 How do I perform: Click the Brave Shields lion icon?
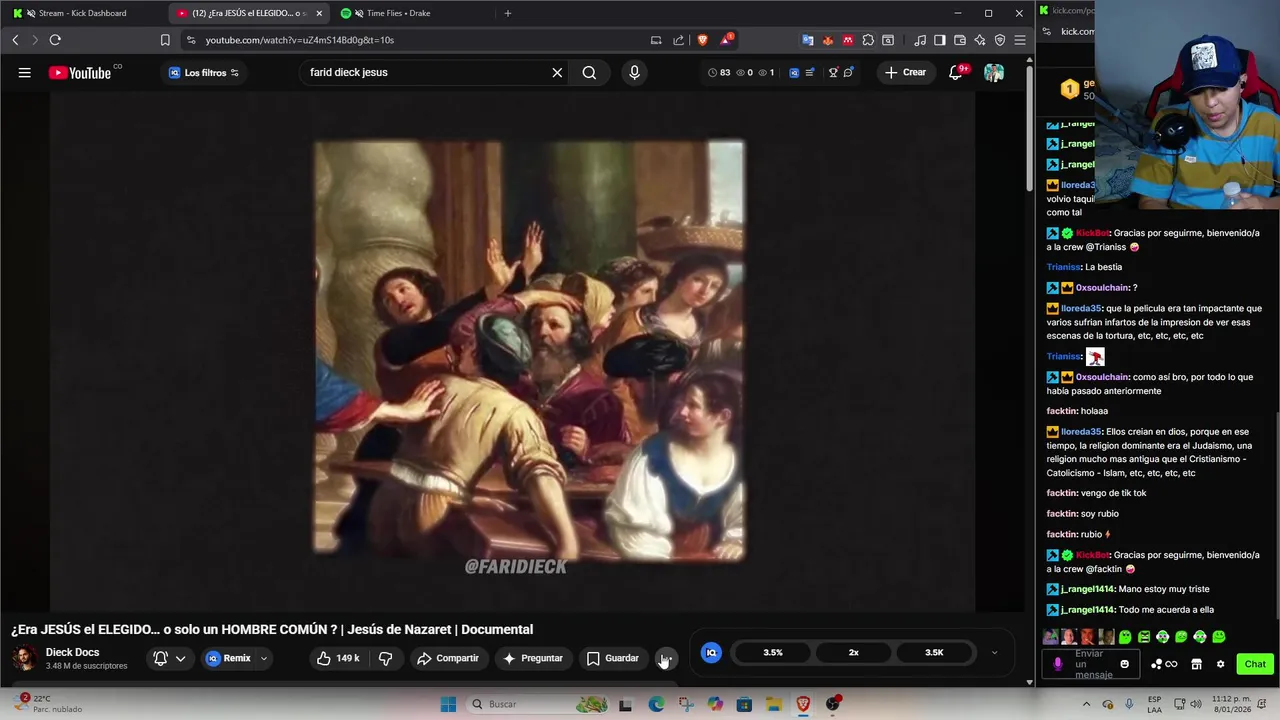coord(702,40)
